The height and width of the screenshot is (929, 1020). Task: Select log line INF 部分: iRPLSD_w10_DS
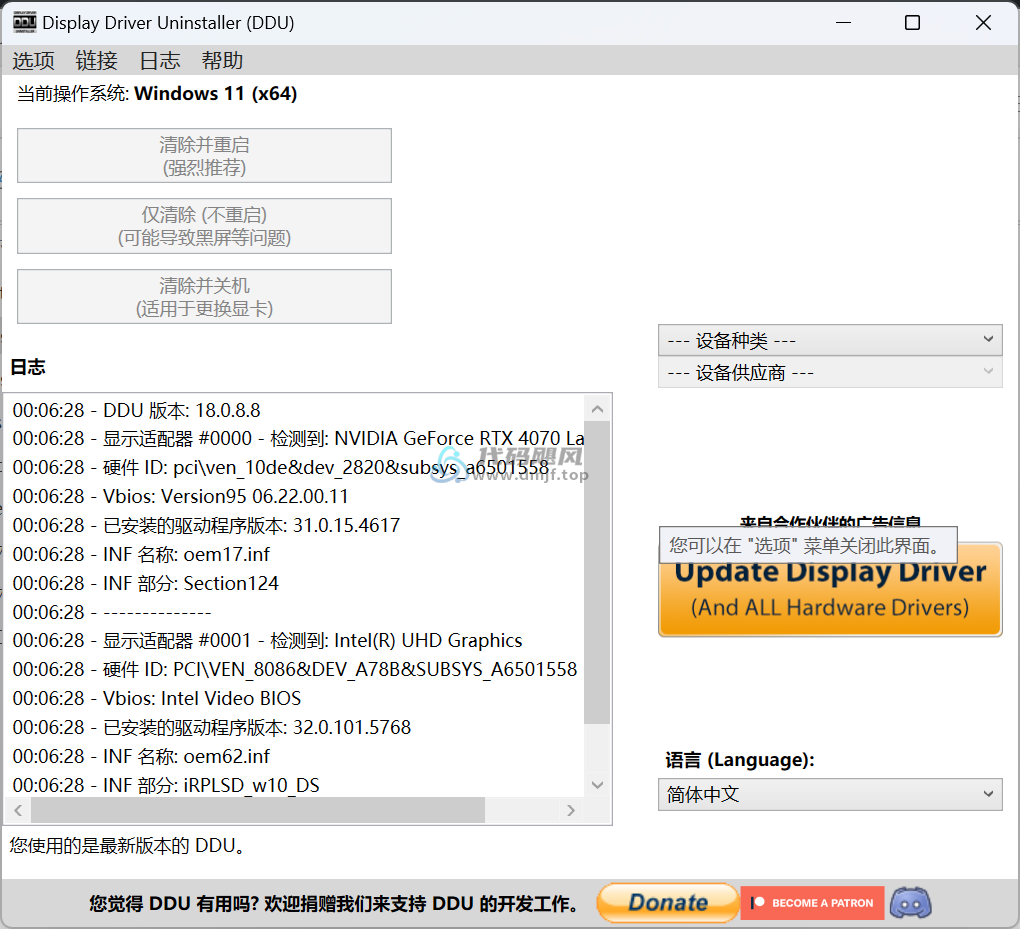pos(166,785)
